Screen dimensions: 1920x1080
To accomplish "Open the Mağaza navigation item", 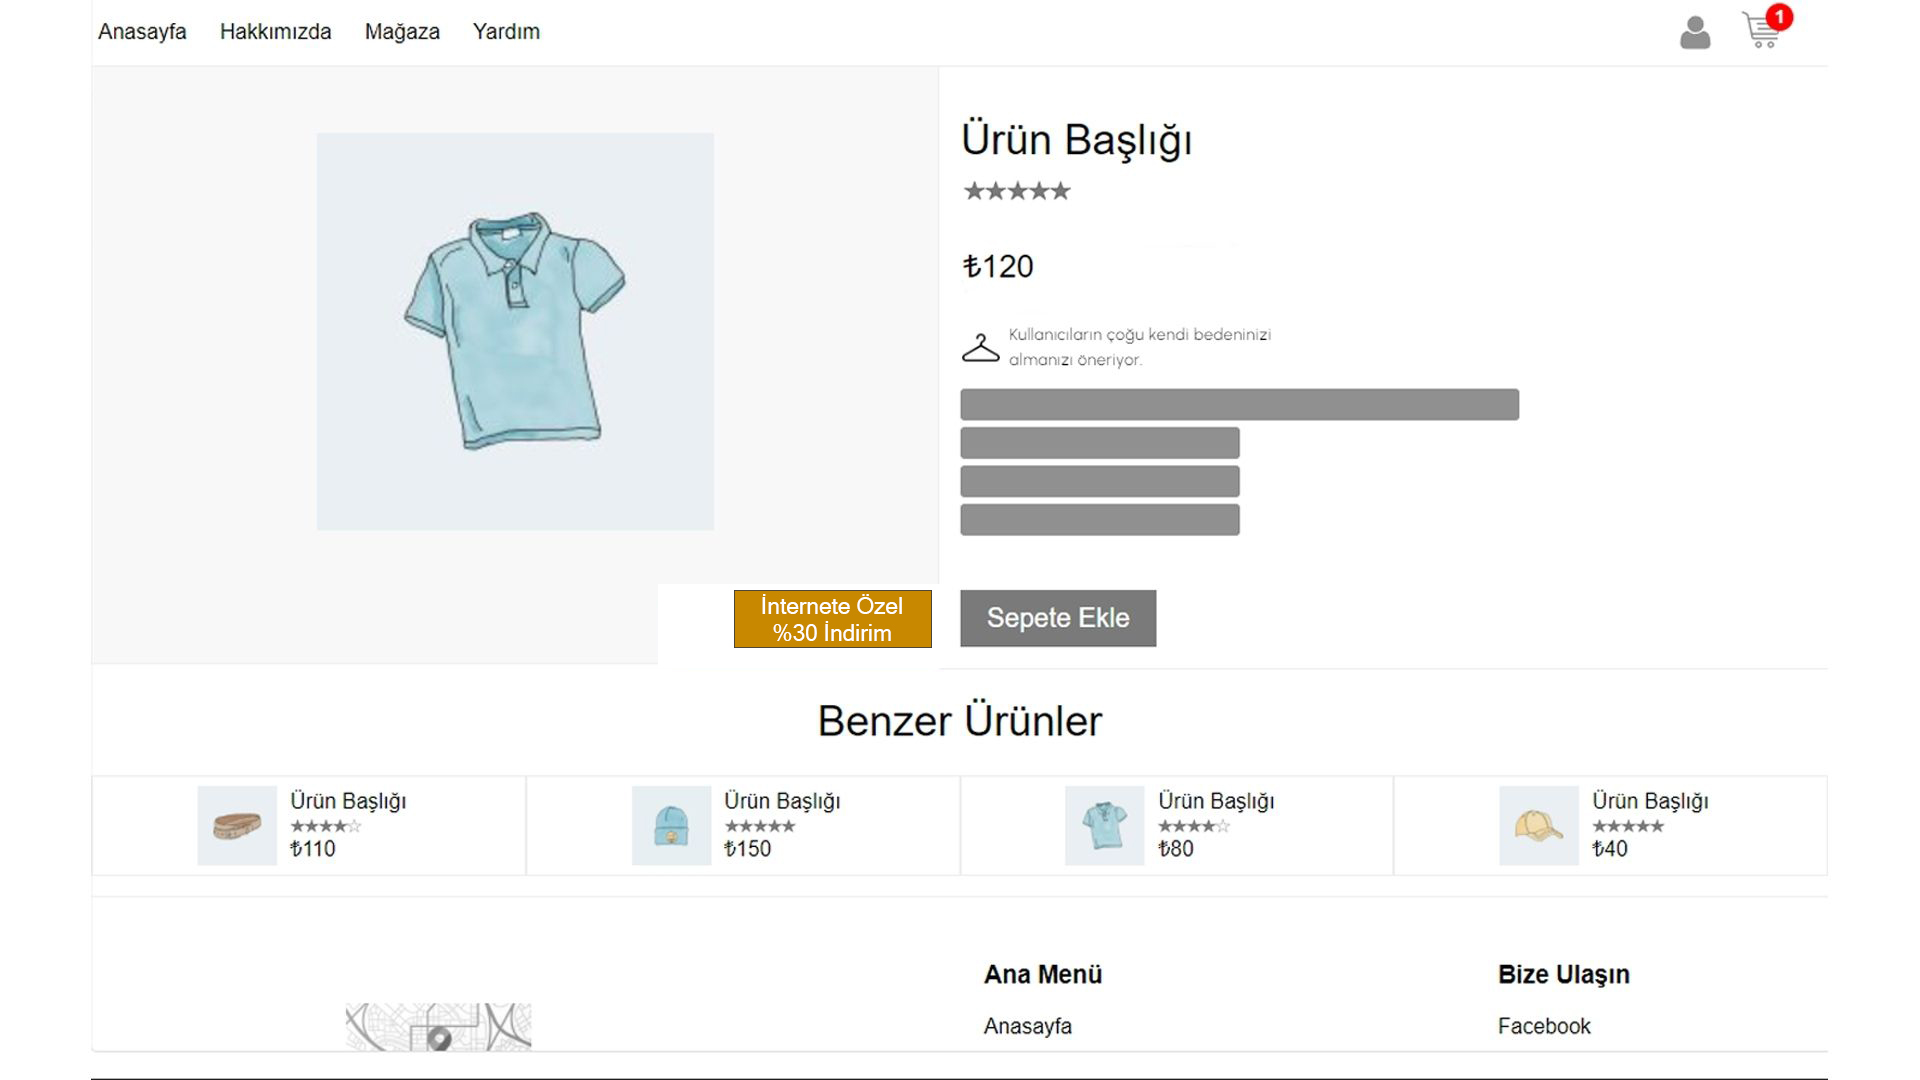I will point(402,32).
